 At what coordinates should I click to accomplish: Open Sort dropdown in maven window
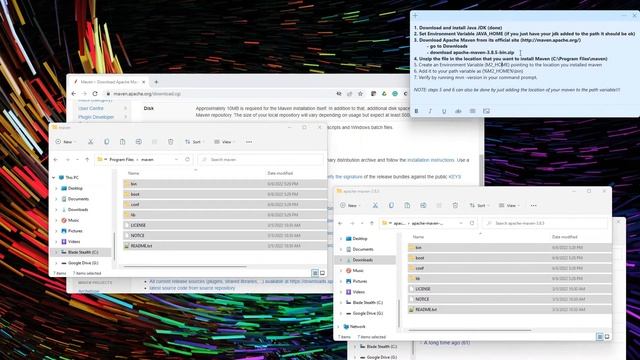(195, 142)
